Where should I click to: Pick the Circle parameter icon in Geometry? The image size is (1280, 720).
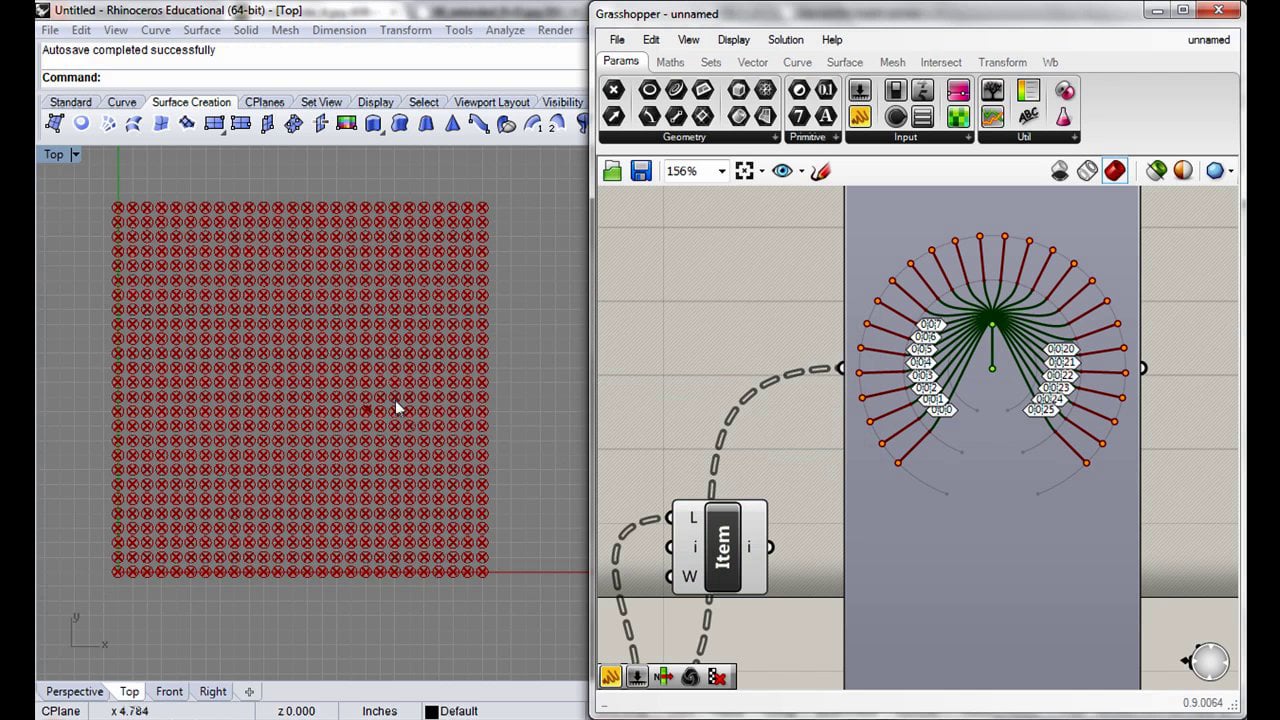click(x=649, y=90)
